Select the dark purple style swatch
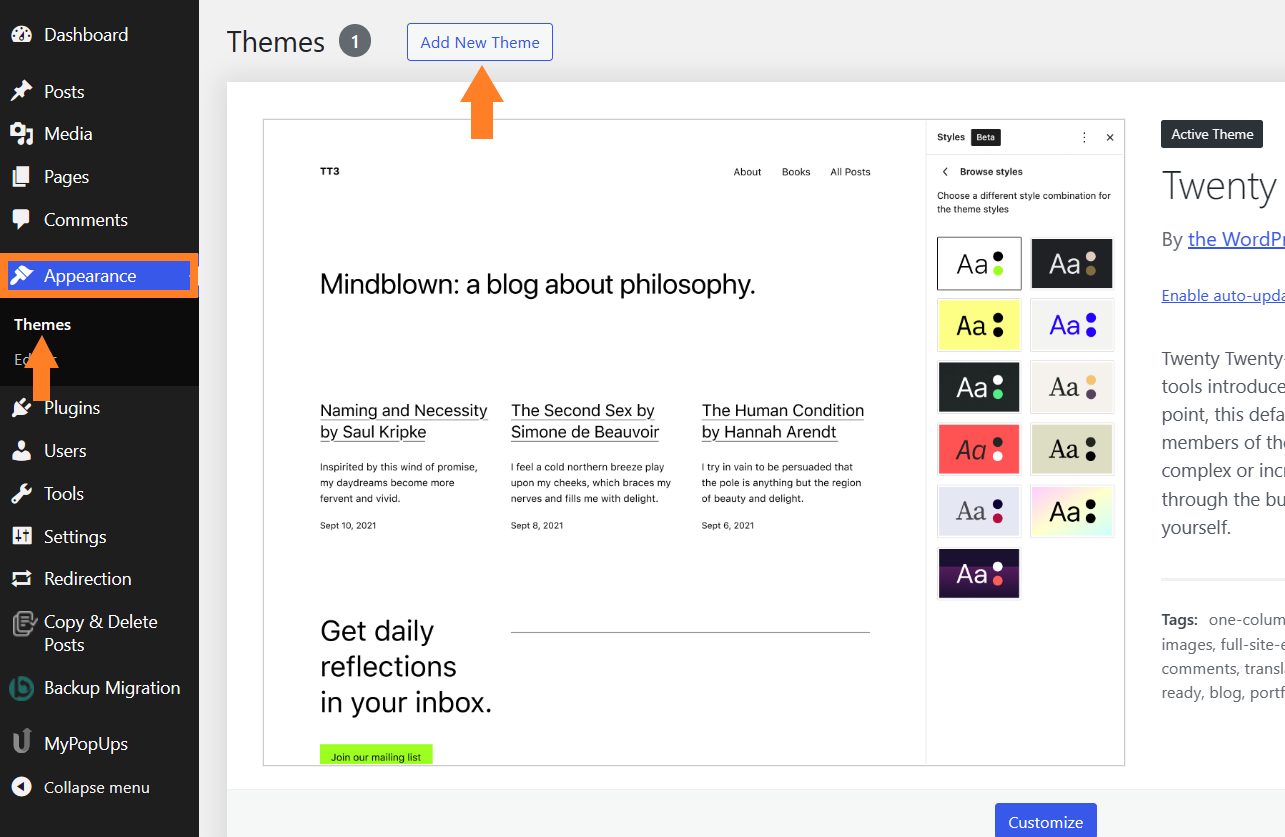 coord(979,573)
